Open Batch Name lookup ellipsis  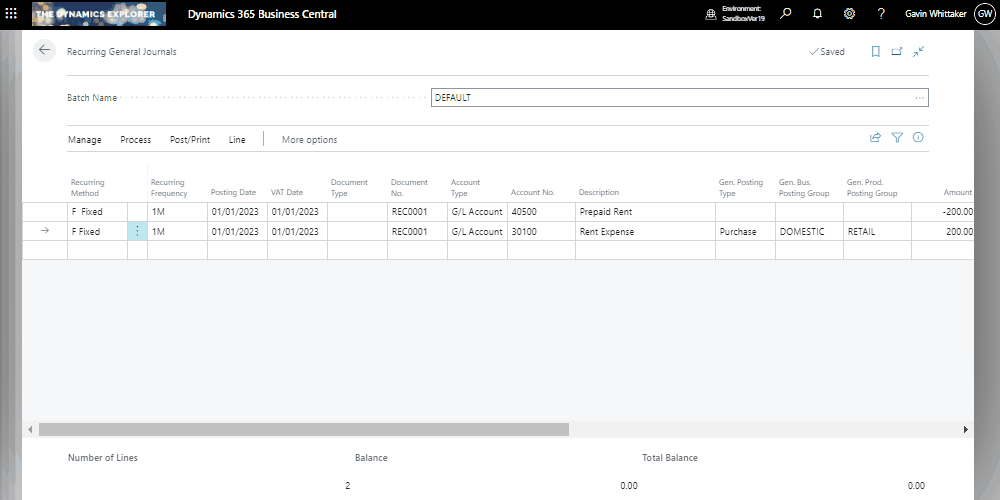(919, 98)
